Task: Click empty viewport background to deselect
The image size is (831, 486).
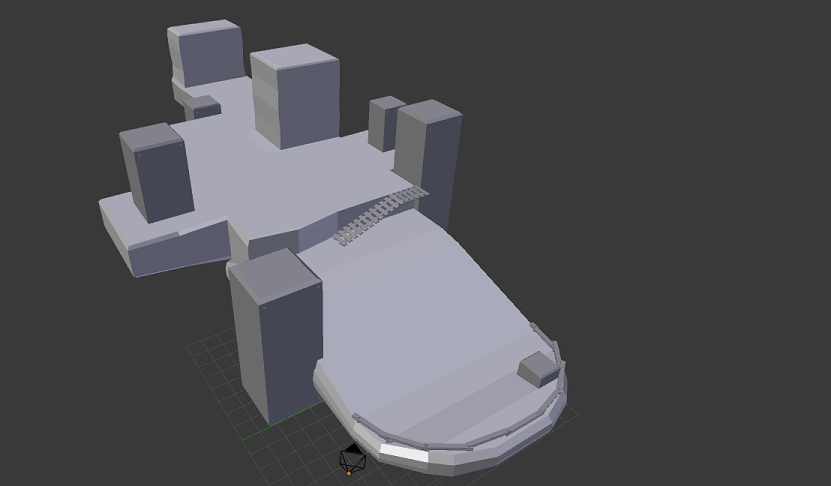Action: point(680,150)
